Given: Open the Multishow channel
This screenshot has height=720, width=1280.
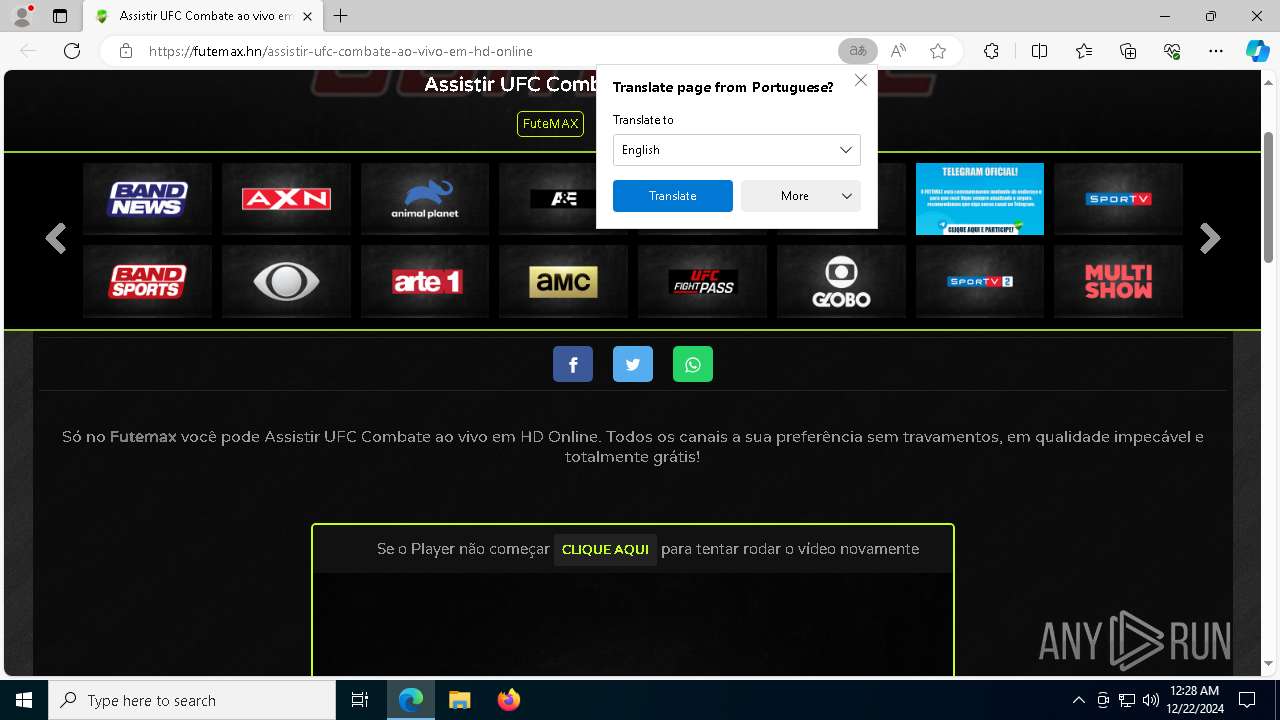Looking at the screenshot, I should [x=1118, y=281].
